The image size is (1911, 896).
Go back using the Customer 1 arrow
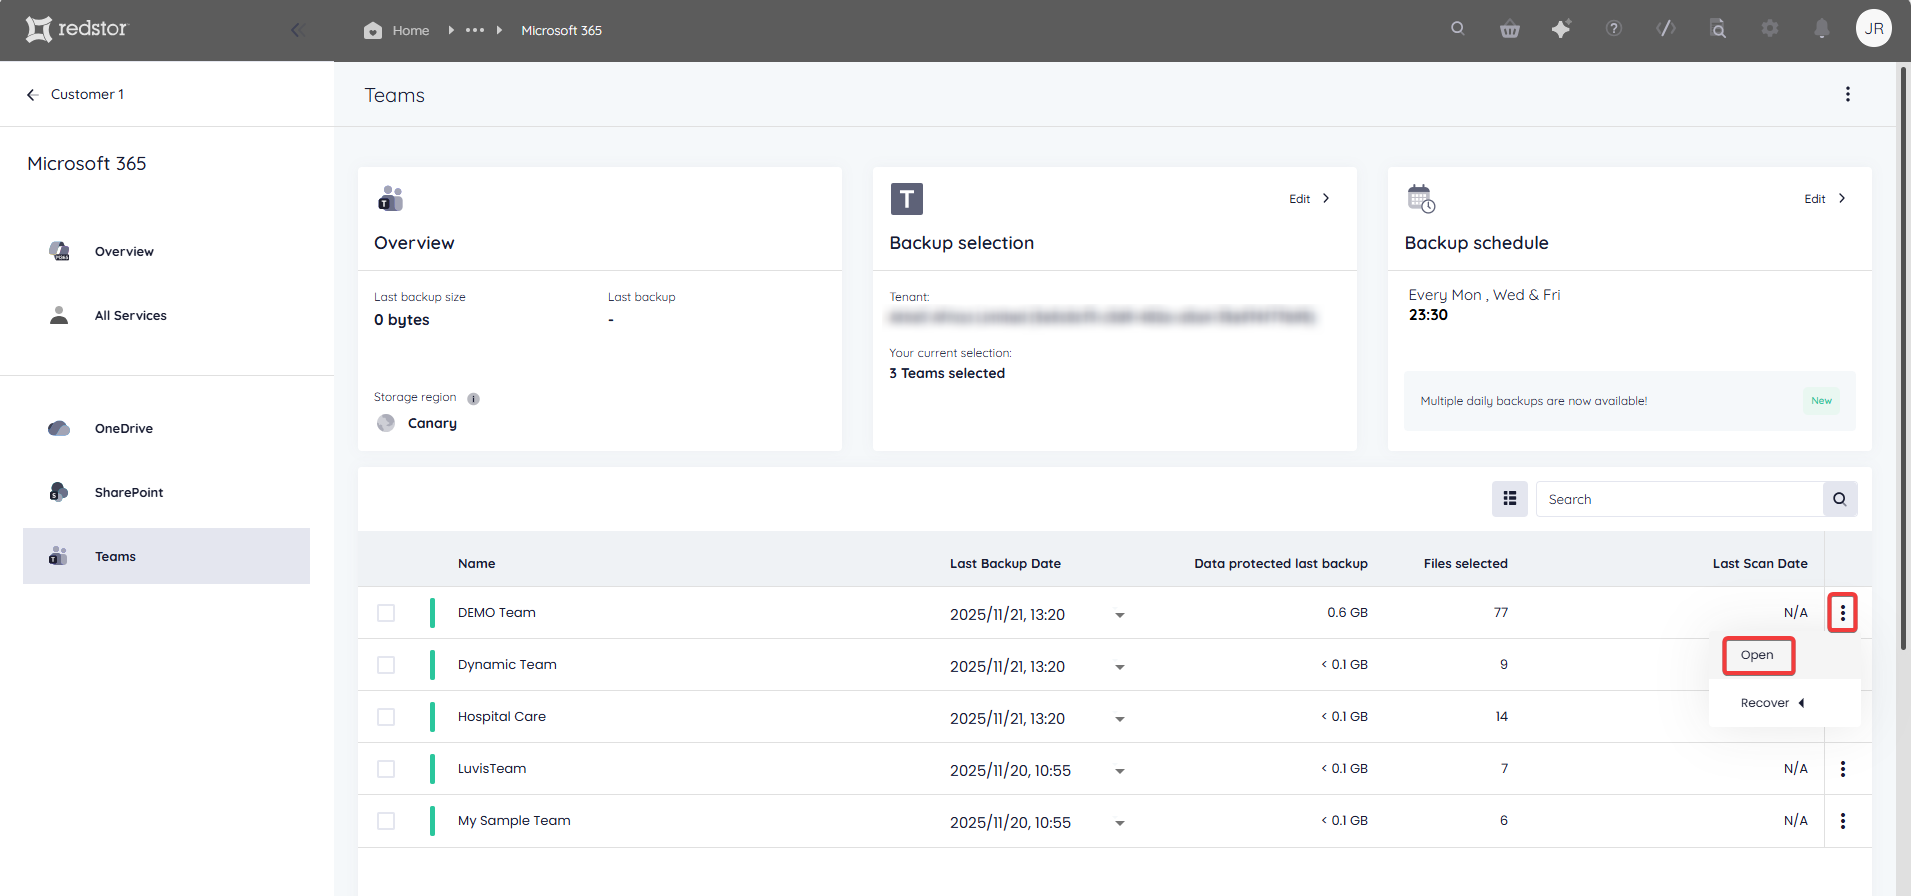pos(32,94)
